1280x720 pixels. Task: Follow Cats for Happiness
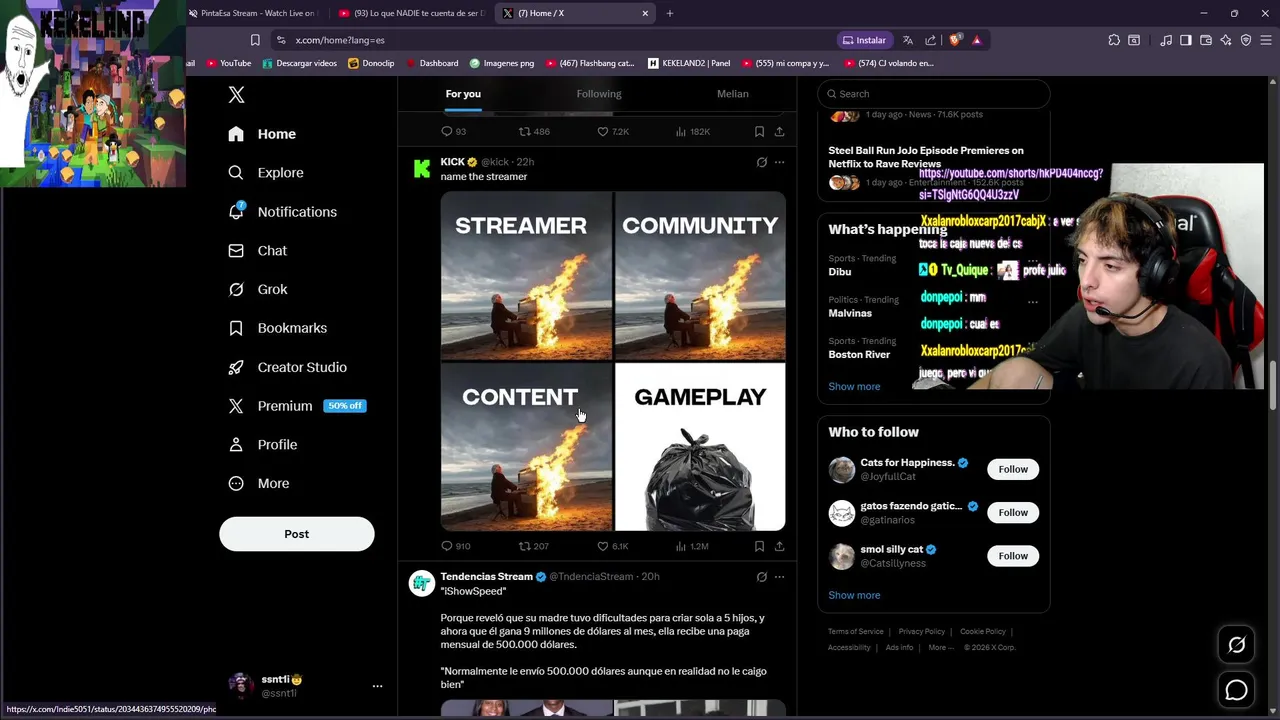click(x=1013, y=469)
